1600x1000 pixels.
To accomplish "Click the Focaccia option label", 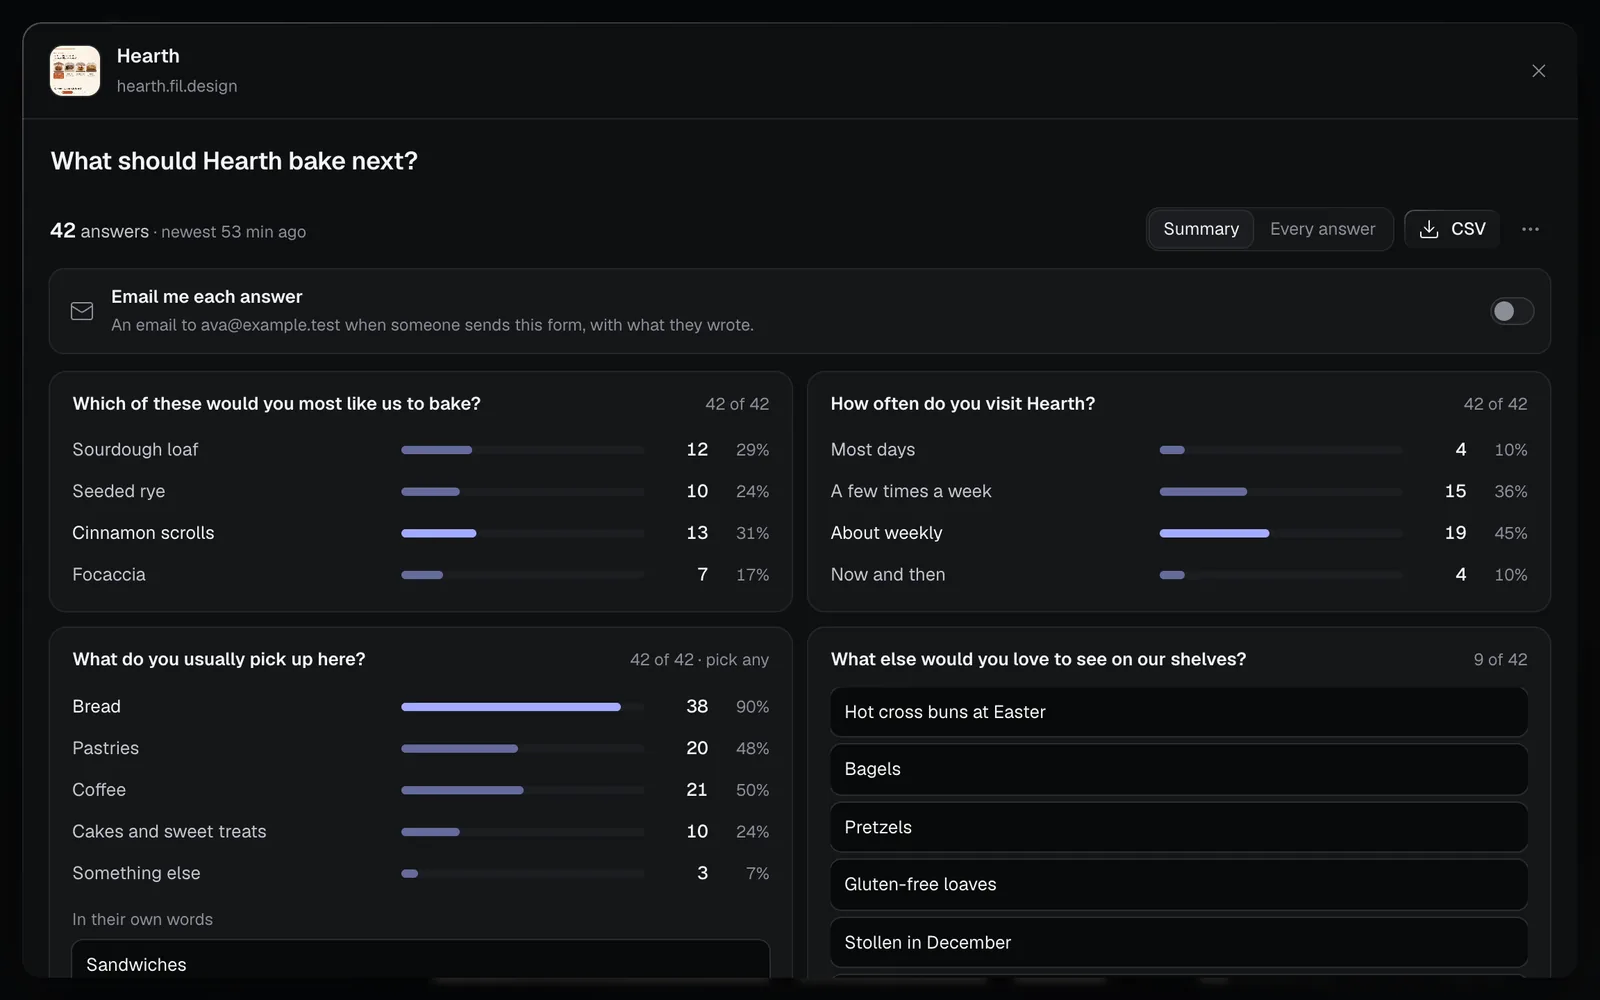I will click(x=109, y=575).
